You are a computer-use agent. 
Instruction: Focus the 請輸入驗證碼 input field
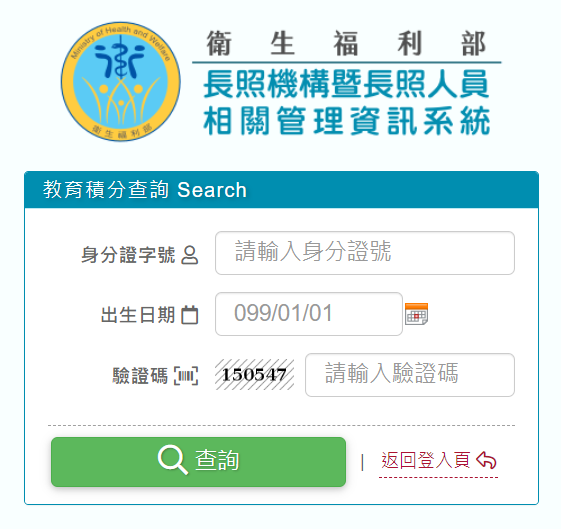(x=410, y=375)
